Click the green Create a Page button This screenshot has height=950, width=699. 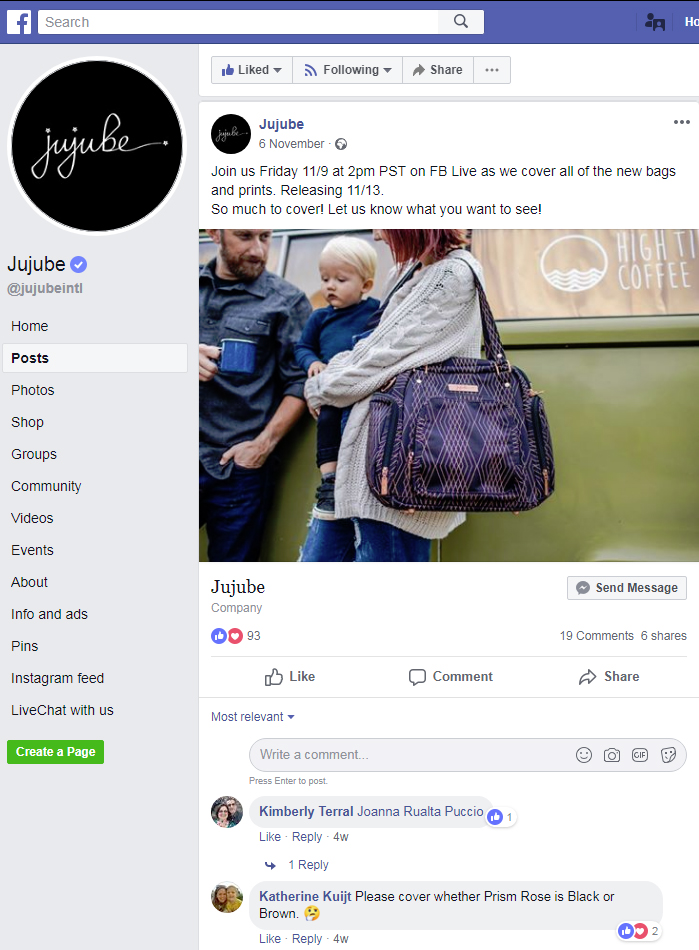56,752
